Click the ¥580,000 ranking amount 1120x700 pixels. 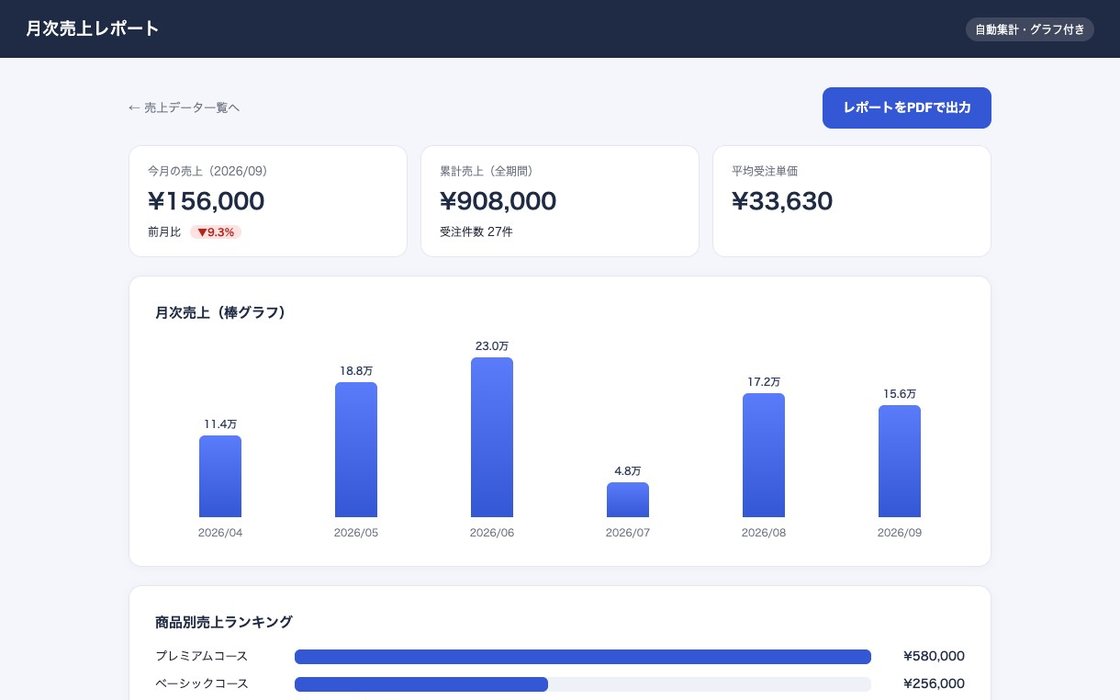pos(934,656)
